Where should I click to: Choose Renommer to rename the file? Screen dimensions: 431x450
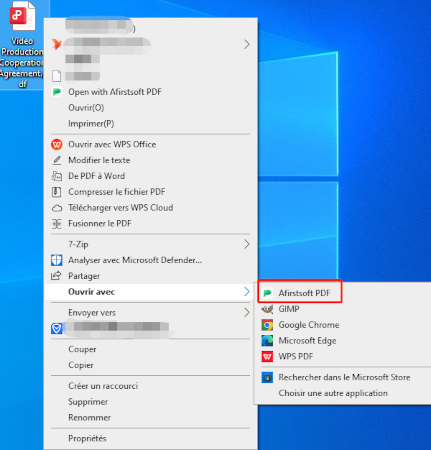point(150,417)
